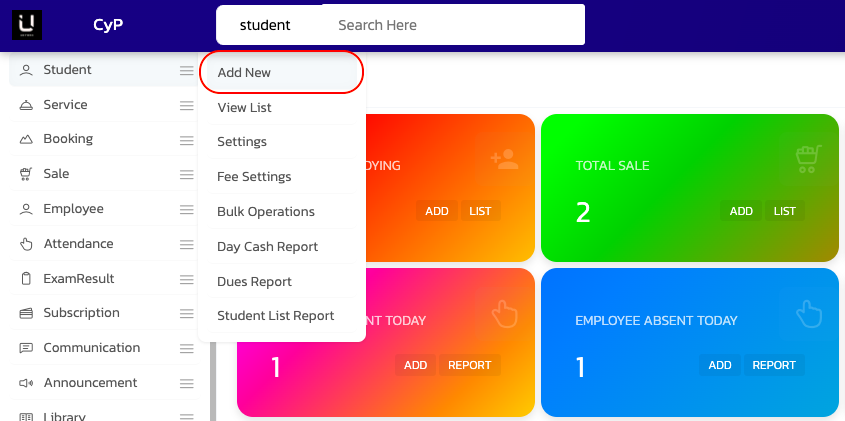Choose Dues Report in Student submenu

click(254, 282)
